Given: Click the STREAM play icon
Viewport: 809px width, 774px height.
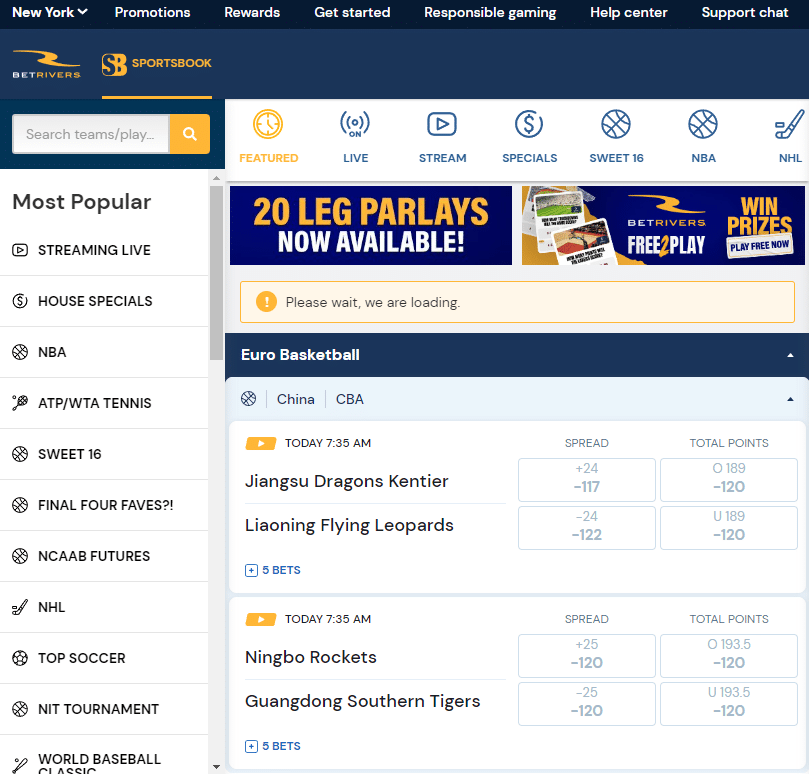Looking at the screenshot, I should 442,124.
